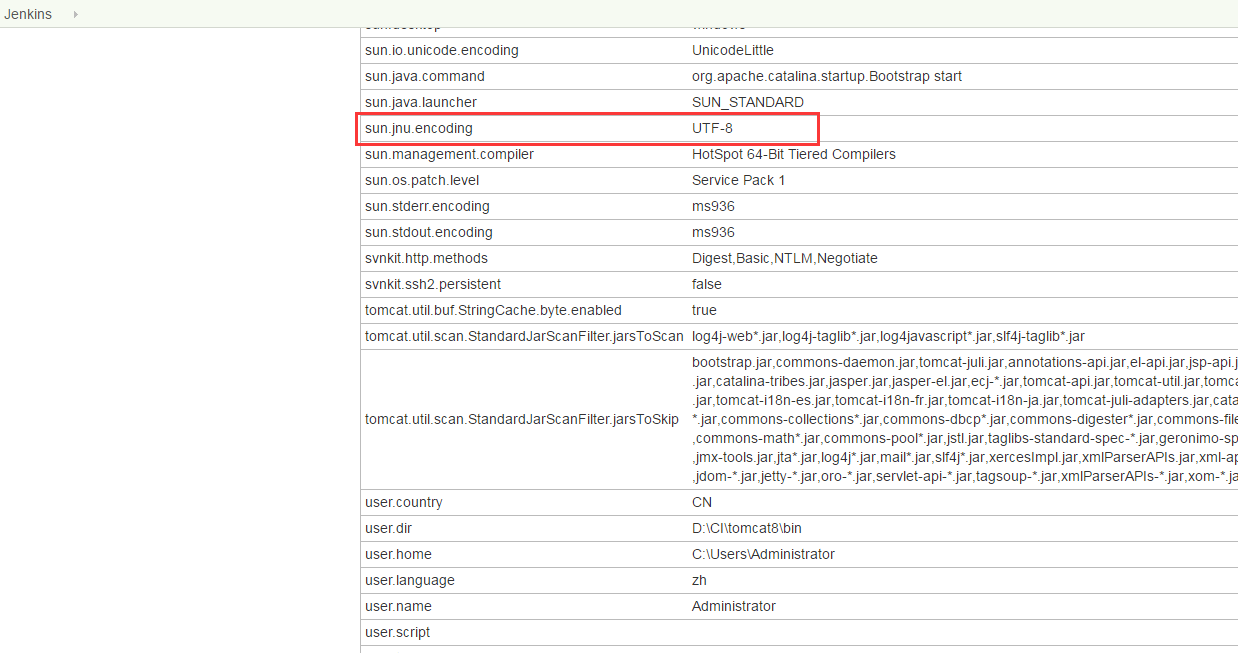Image resolution: width=1238 pixels, height=653 pixels.
Task: Select the tomcat.util.buf.StringCache.byte.enabled property
Action: (x=493, y=310)
